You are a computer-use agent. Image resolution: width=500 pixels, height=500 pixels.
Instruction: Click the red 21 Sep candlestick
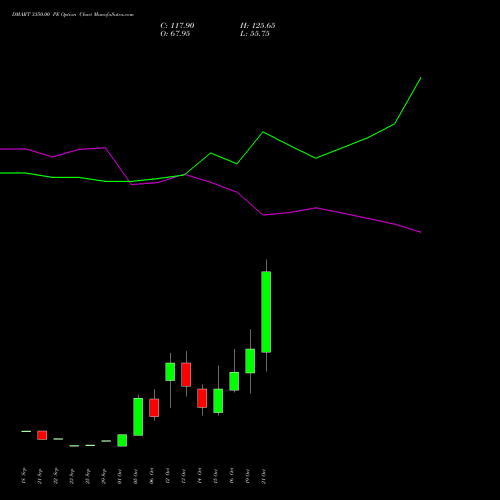click(42, 435)
